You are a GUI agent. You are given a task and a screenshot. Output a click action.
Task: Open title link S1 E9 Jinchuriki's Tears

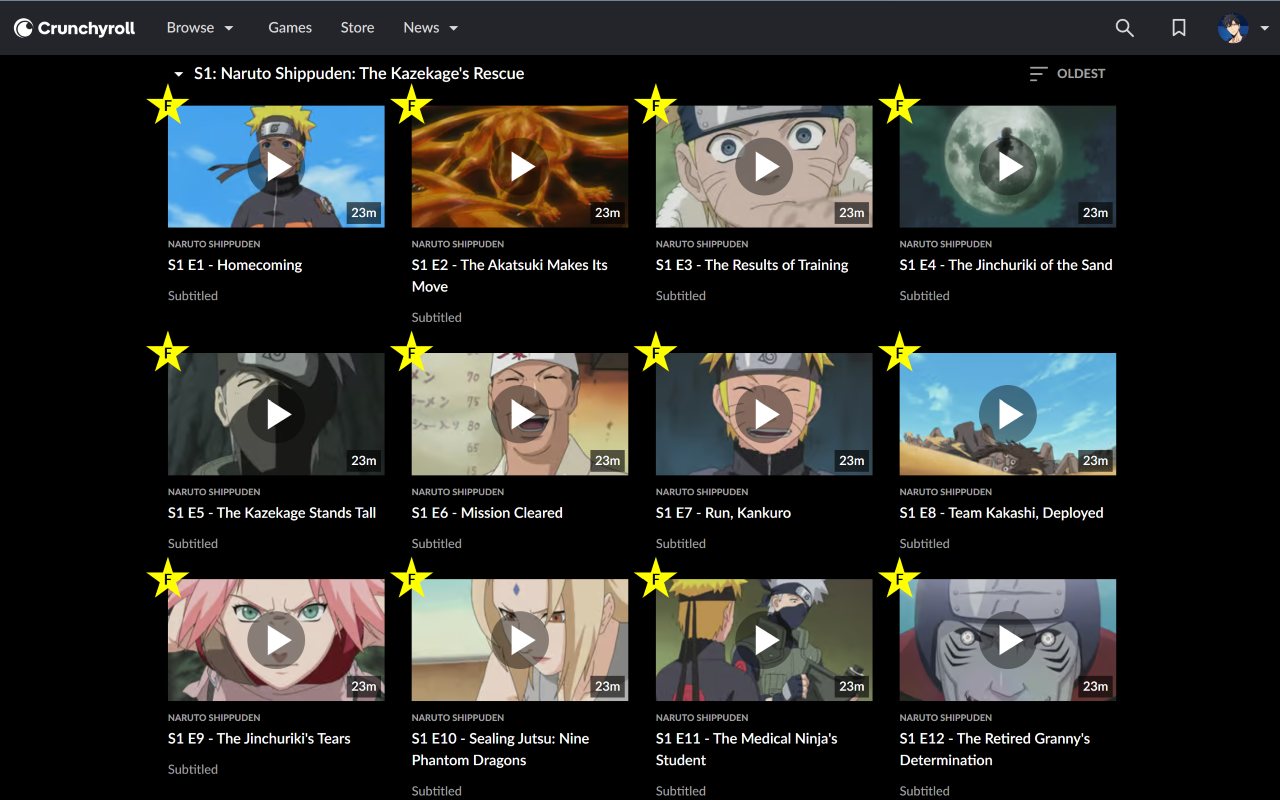pos(259,739)
